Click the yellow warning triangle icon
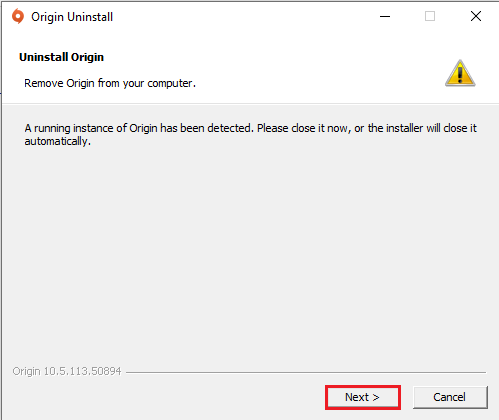Viewport: 499px width, 420px height. tap(460, 73)
